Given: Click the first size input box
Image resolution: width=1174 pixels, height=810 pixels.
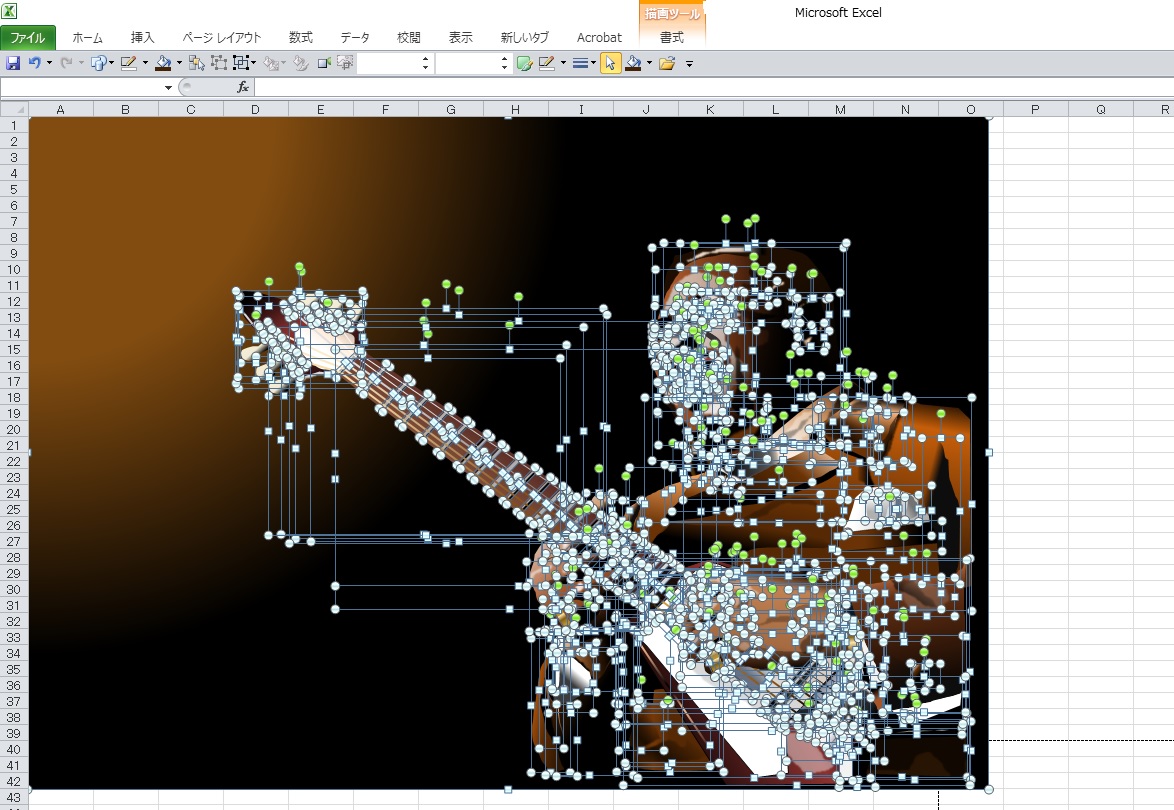Looking at the screenshot, I should (389, 64).
